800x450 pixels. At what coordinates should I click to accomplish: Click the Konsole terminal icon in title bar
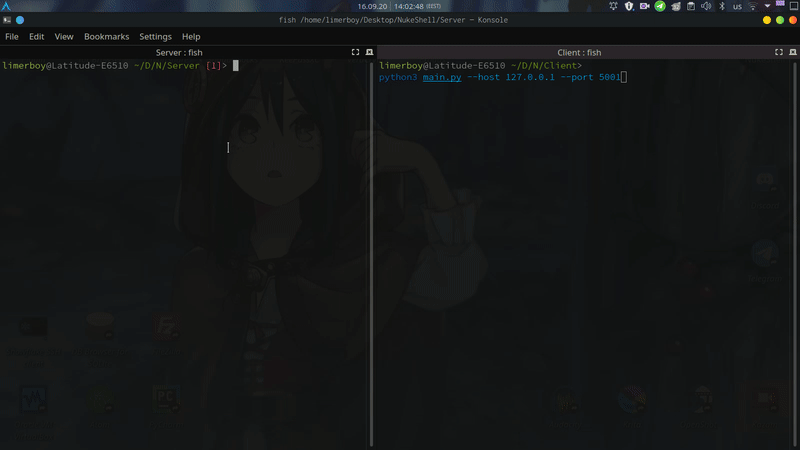pos(7,20)
